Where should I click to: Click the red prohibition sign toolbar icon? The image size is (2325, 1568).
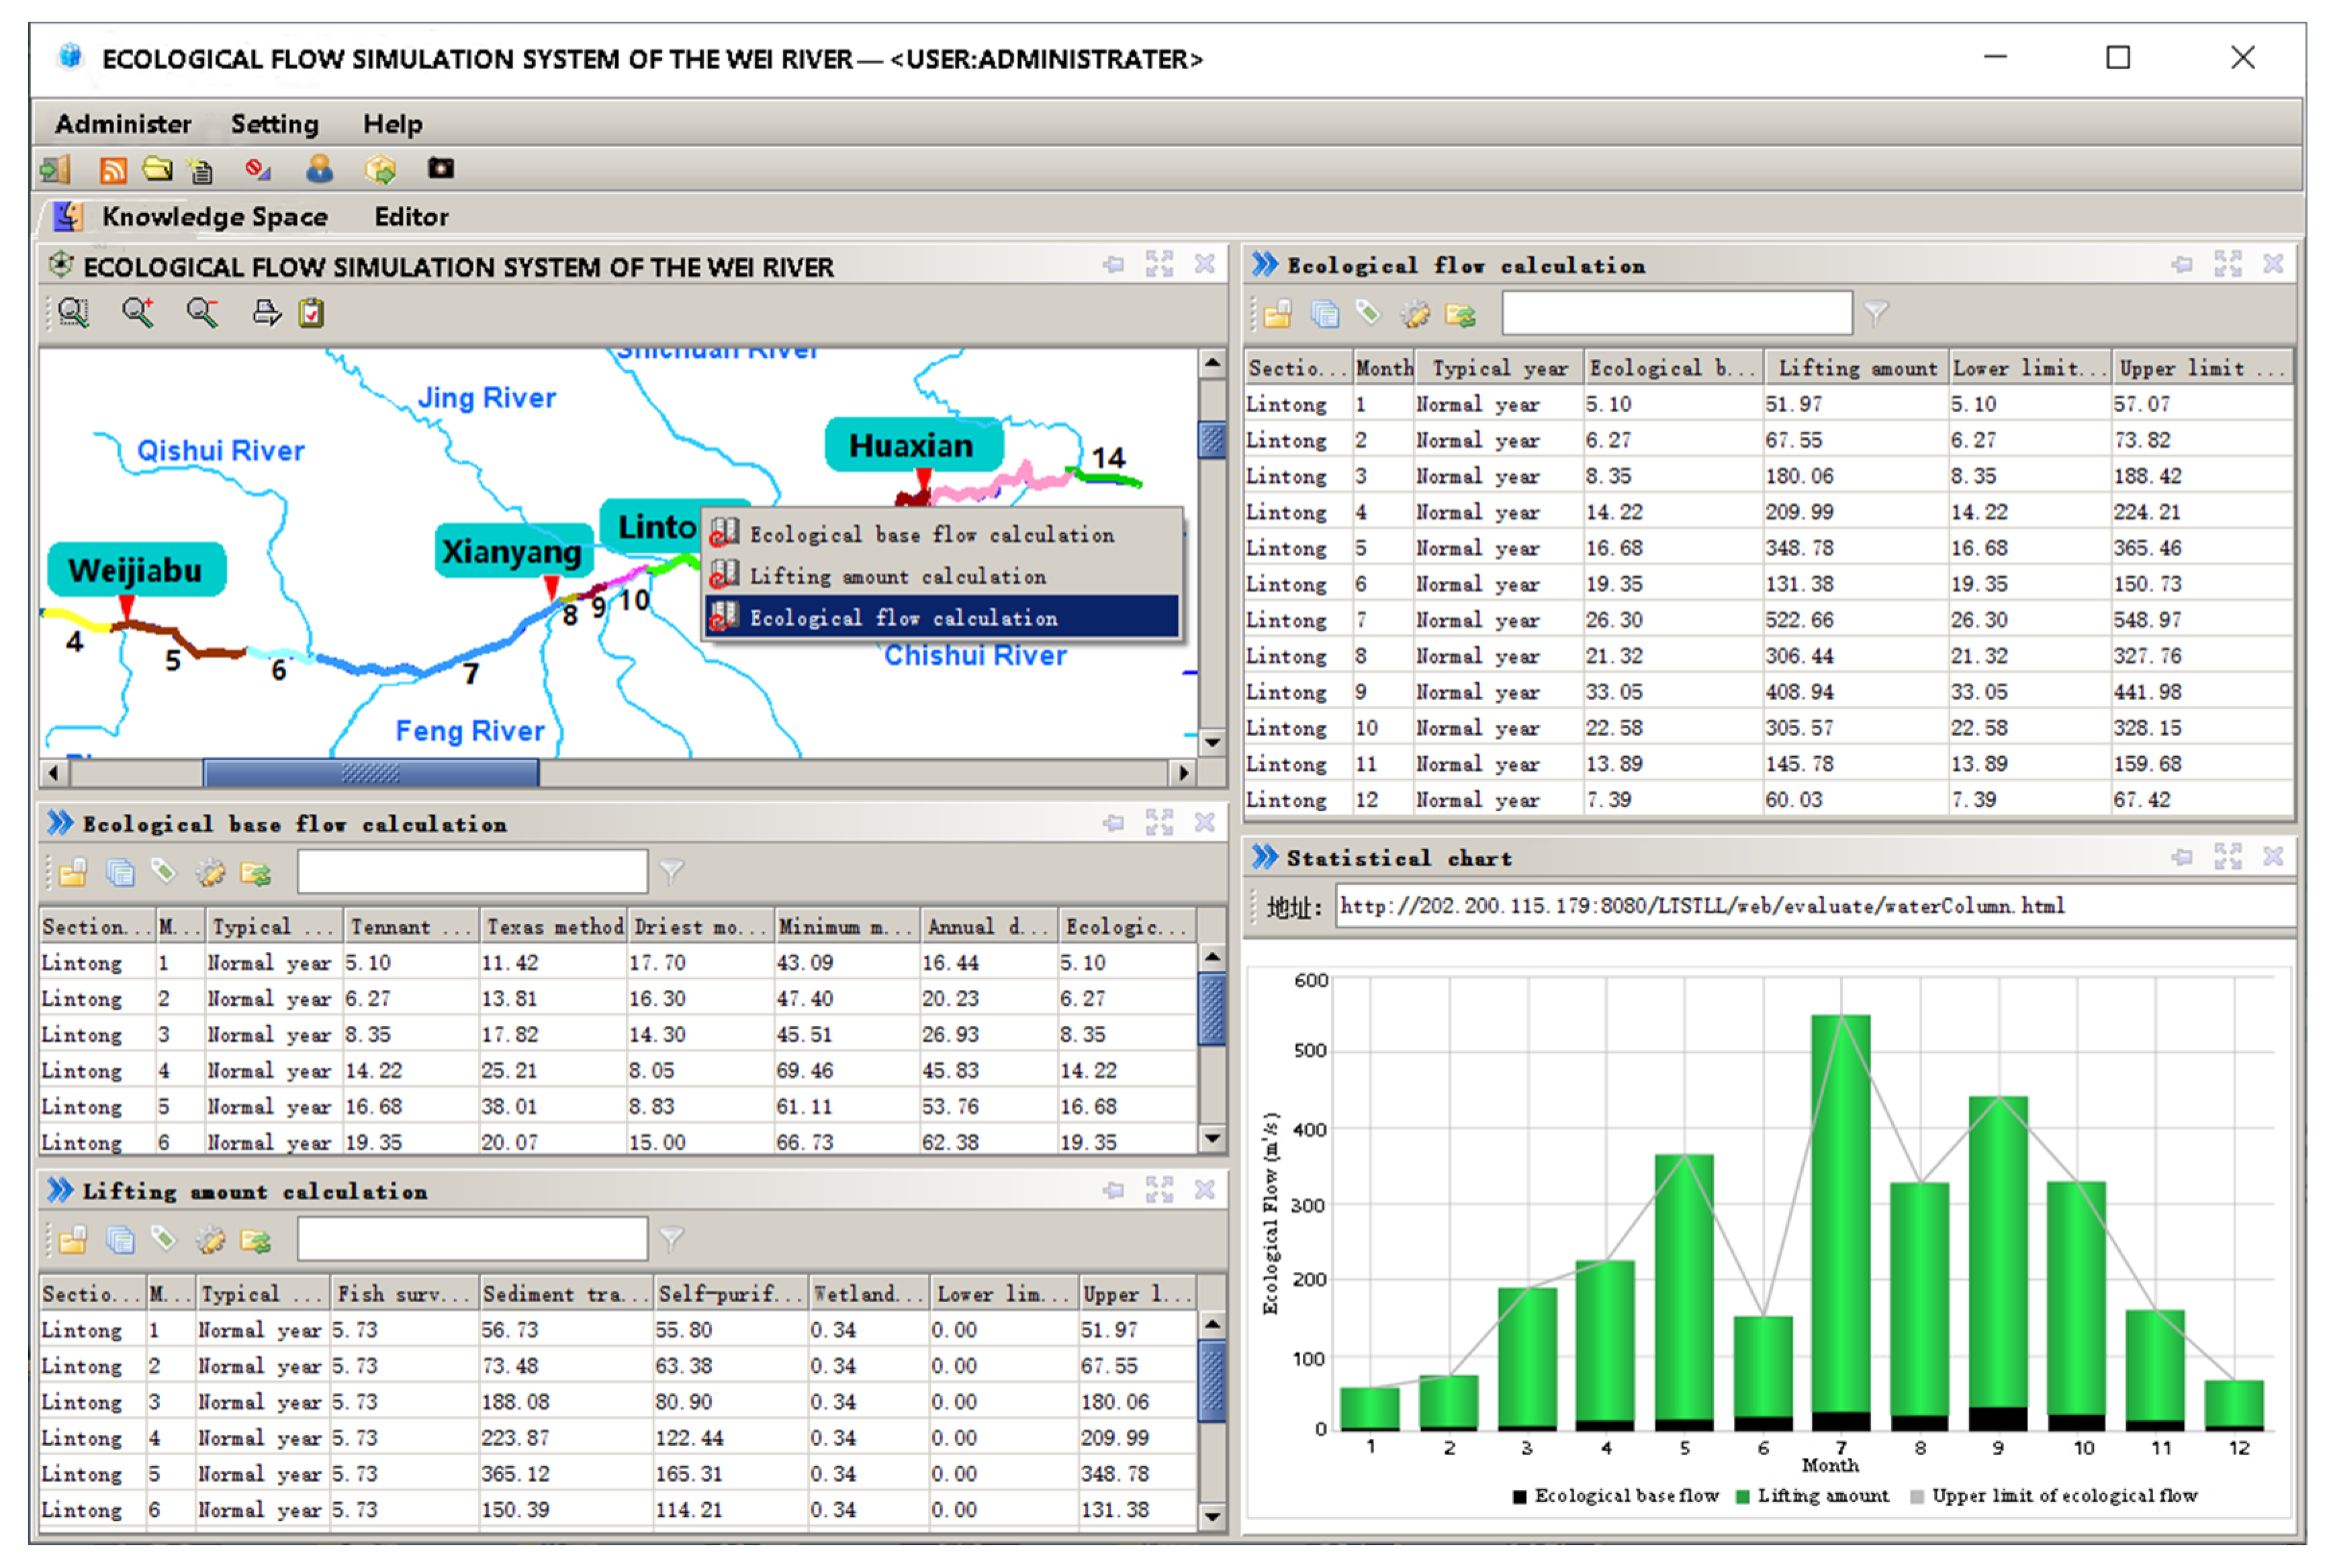click(x=258, y=169)
